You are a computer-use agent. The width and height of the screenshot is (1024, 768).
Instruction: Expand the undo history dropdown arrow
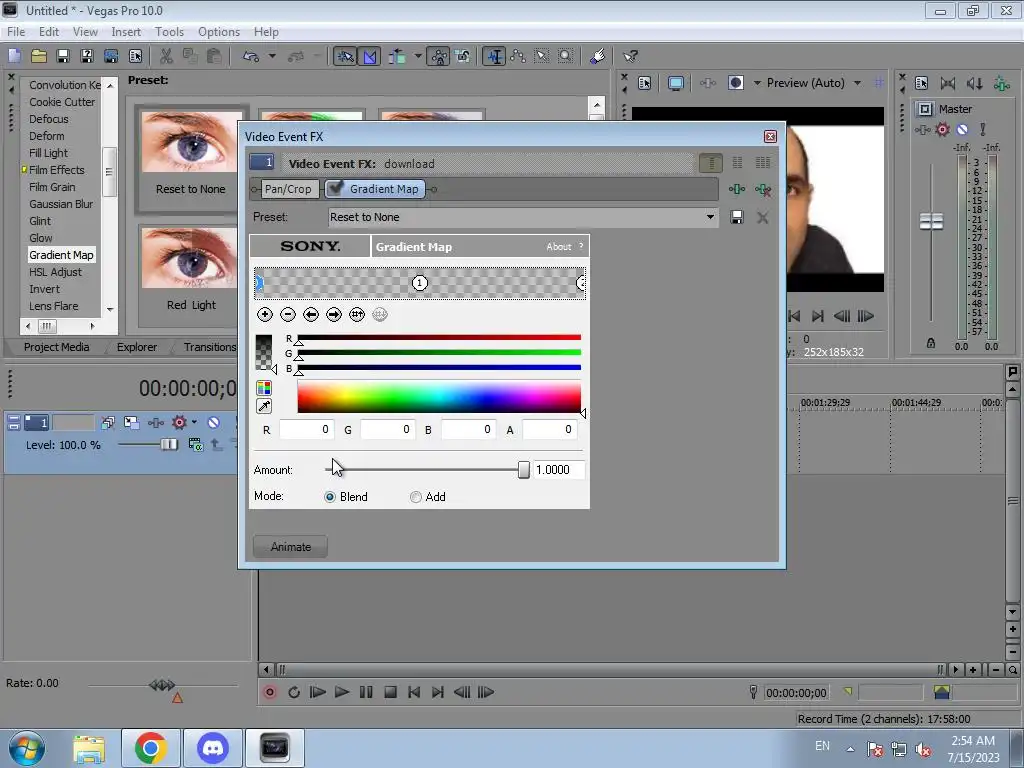pyautogui.click(x=272, y=56)
